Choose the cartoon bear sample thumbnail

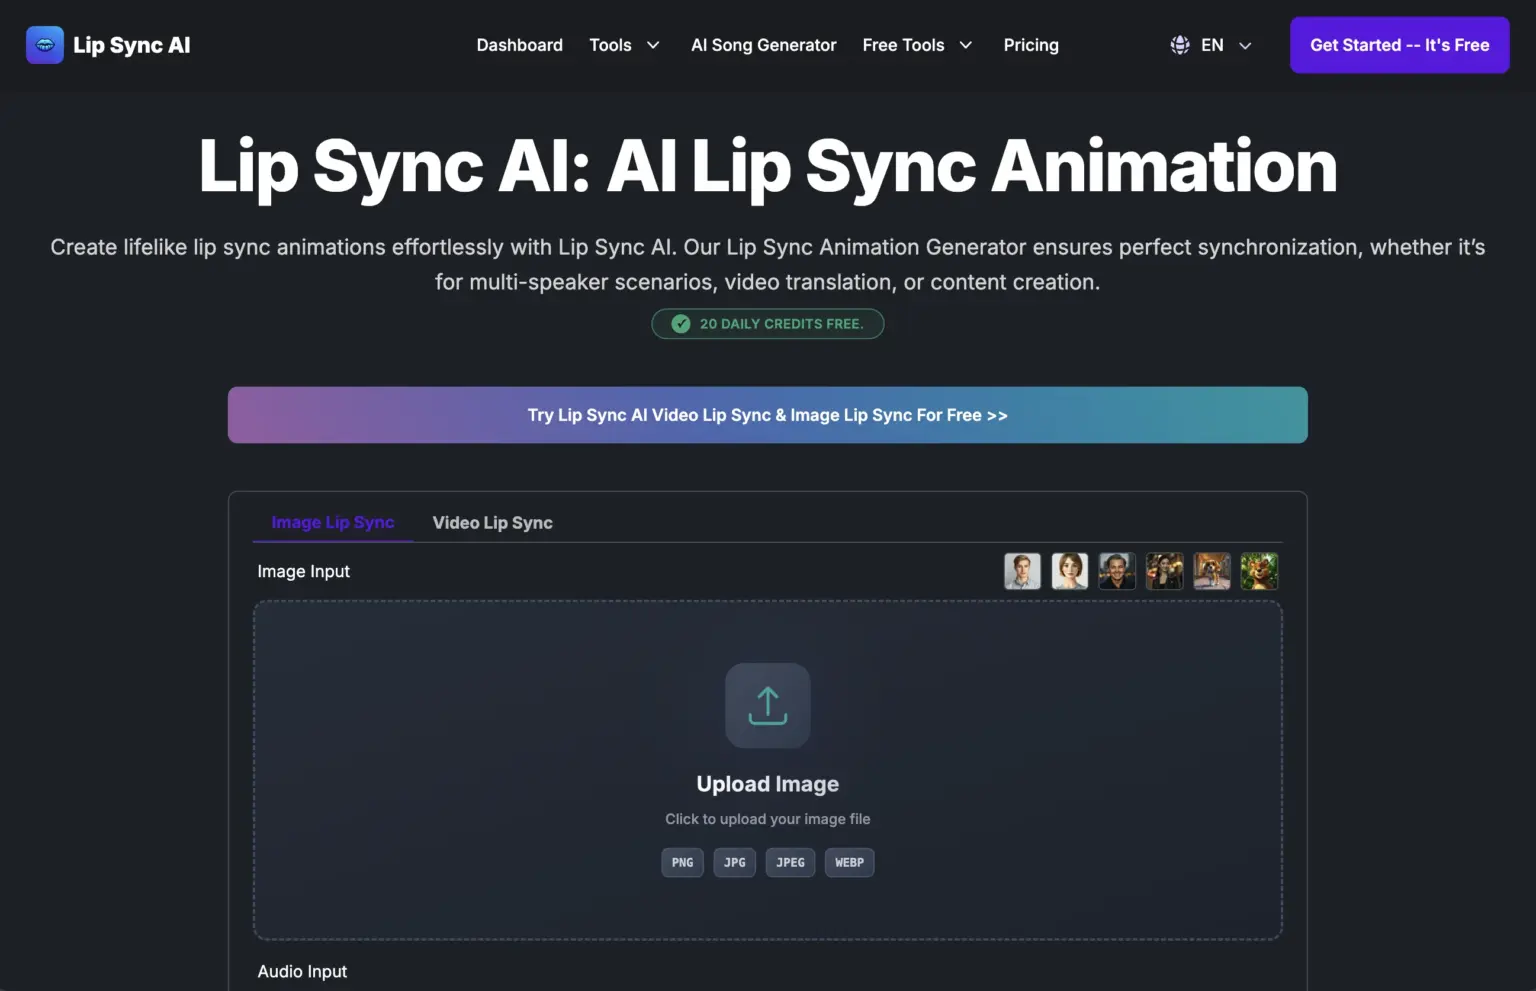coord(1260,571)
